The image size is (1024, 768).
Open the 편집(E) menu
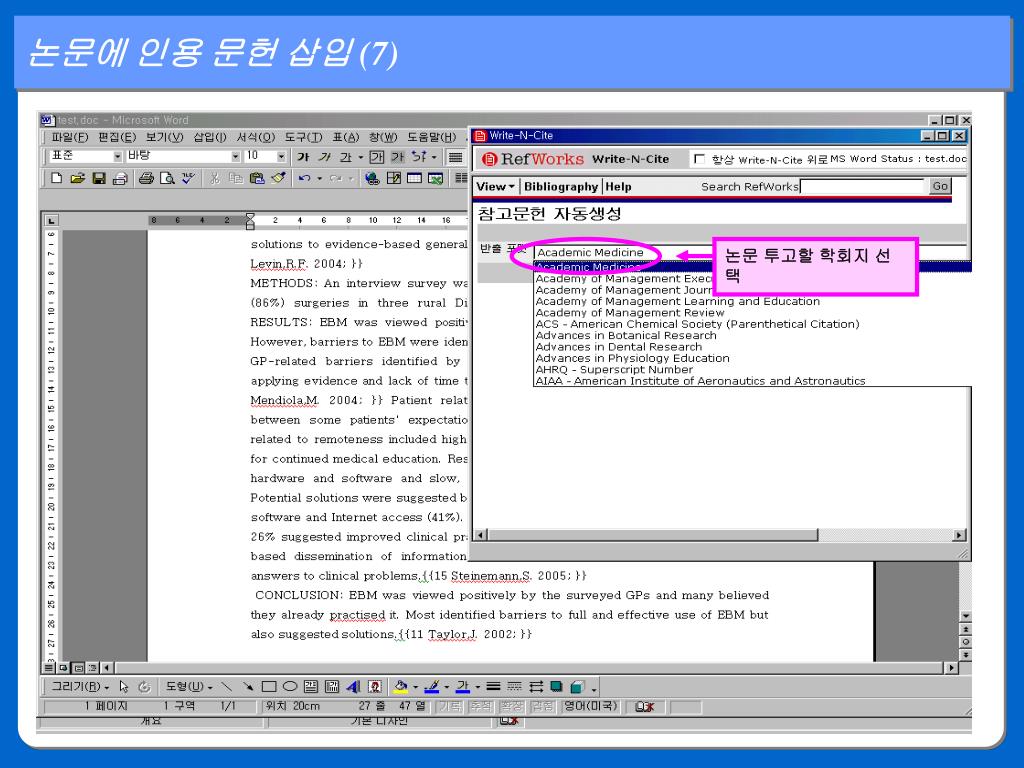pos(117,137)
